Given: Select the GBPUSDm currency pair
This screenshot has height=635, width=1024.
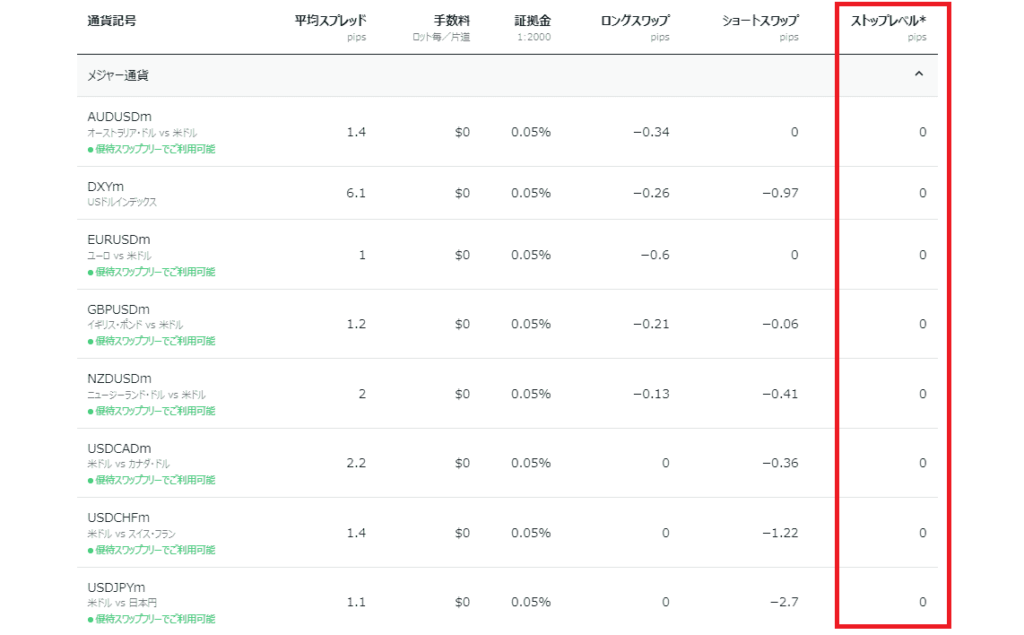Looking at the screenshot, I should tap(118, 309).
